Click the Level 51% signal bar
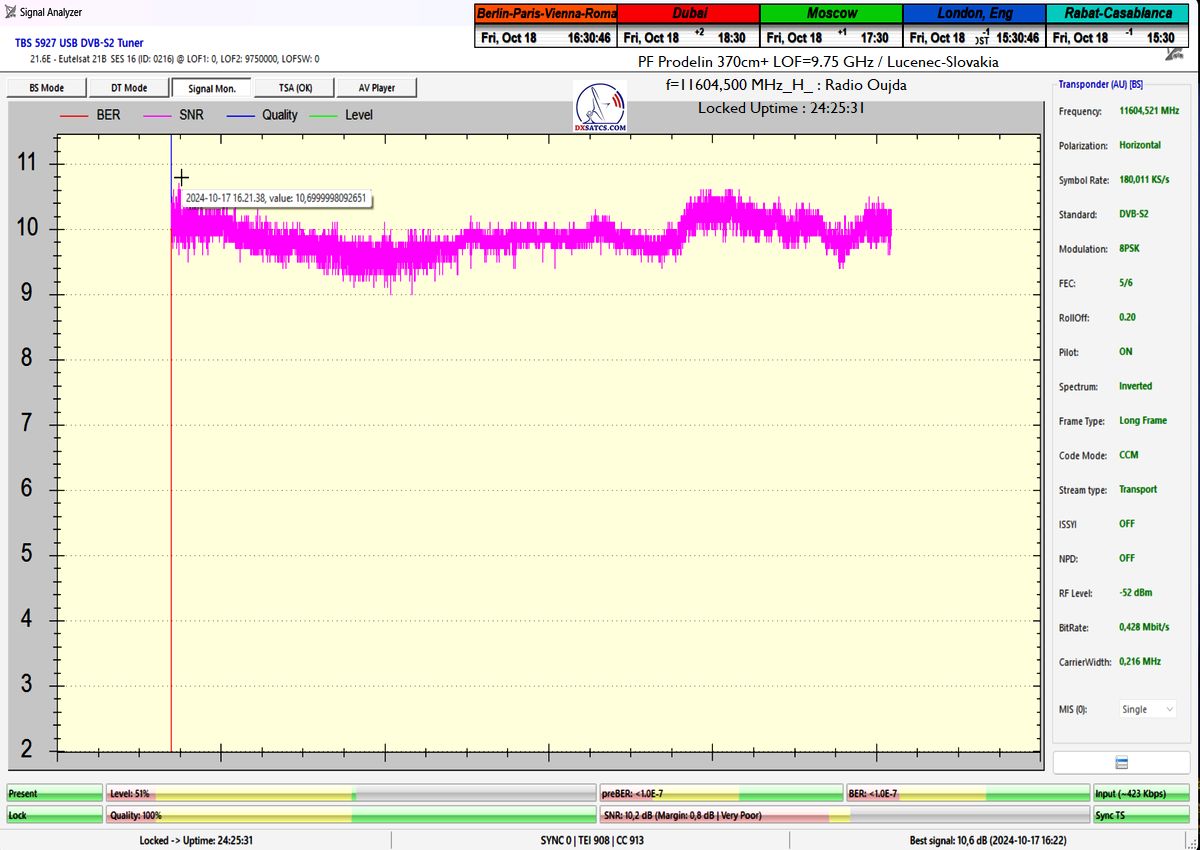 point(350,794)
